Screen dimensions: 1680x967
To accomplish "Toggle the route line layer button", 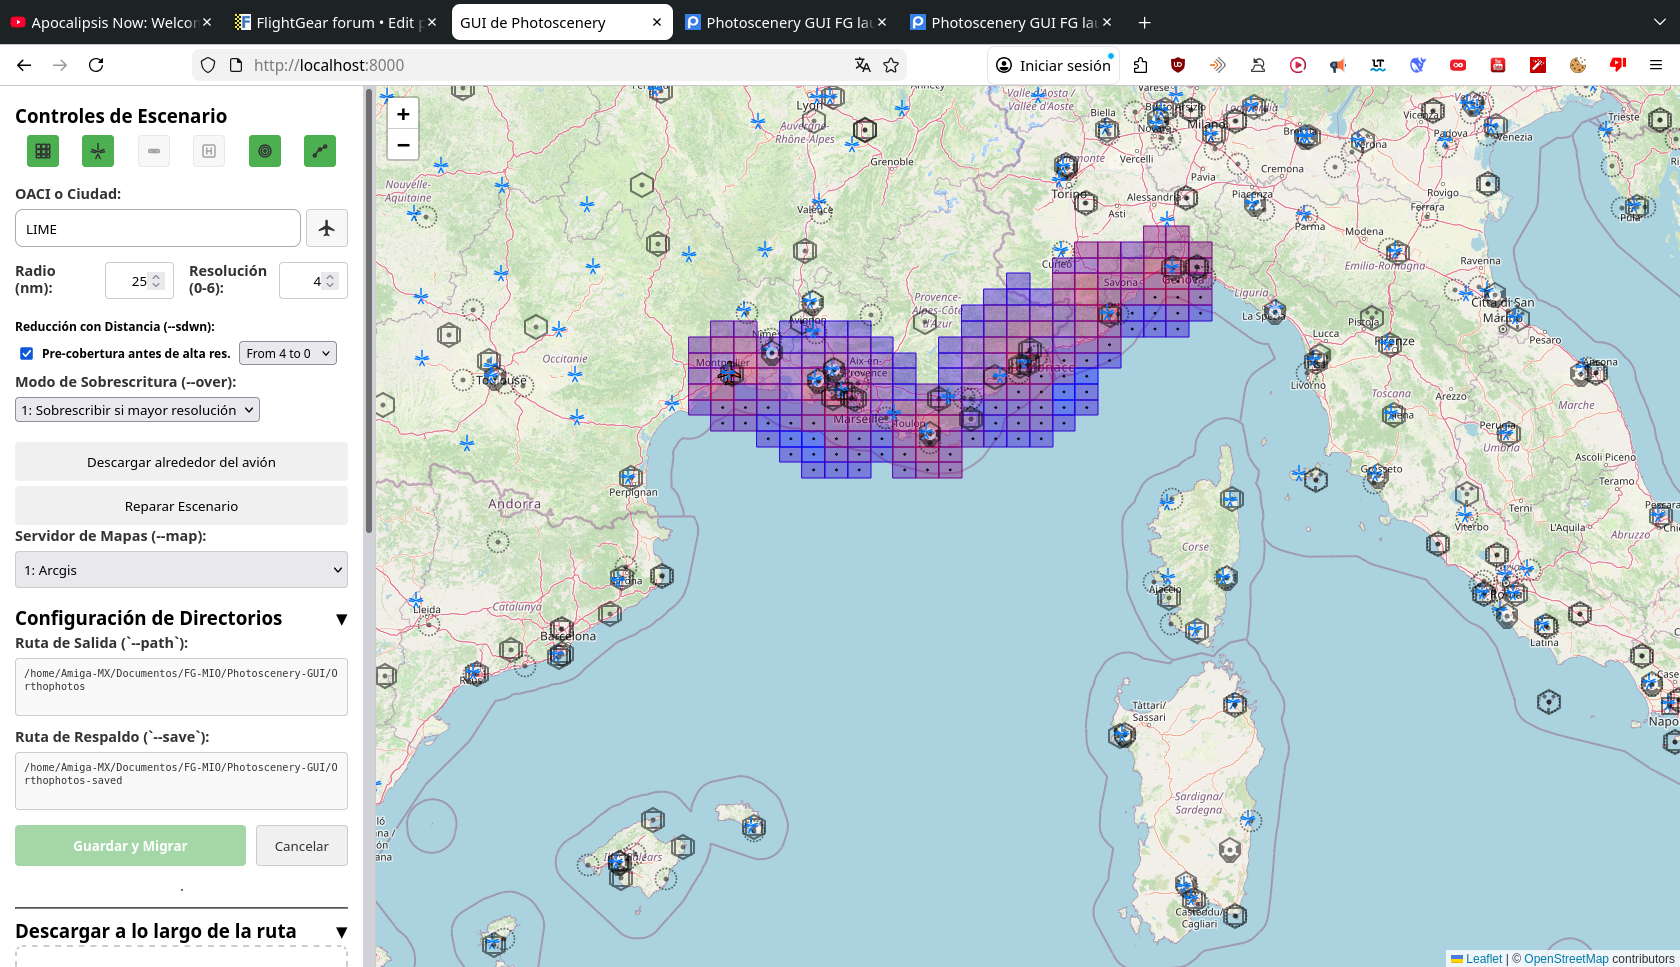I will point(320,151).
